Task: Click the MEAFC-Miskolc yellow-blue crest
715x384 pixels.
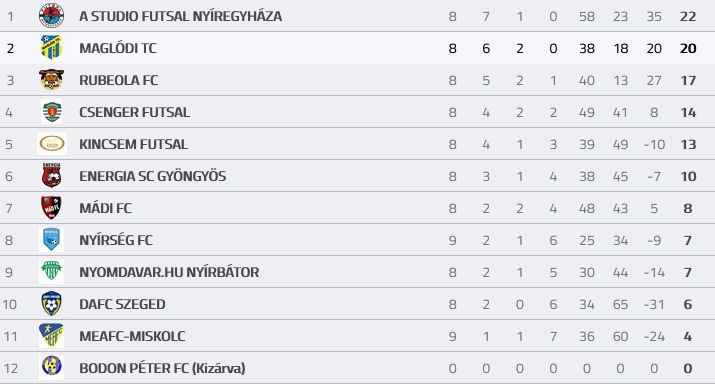Action: (52, 336)
